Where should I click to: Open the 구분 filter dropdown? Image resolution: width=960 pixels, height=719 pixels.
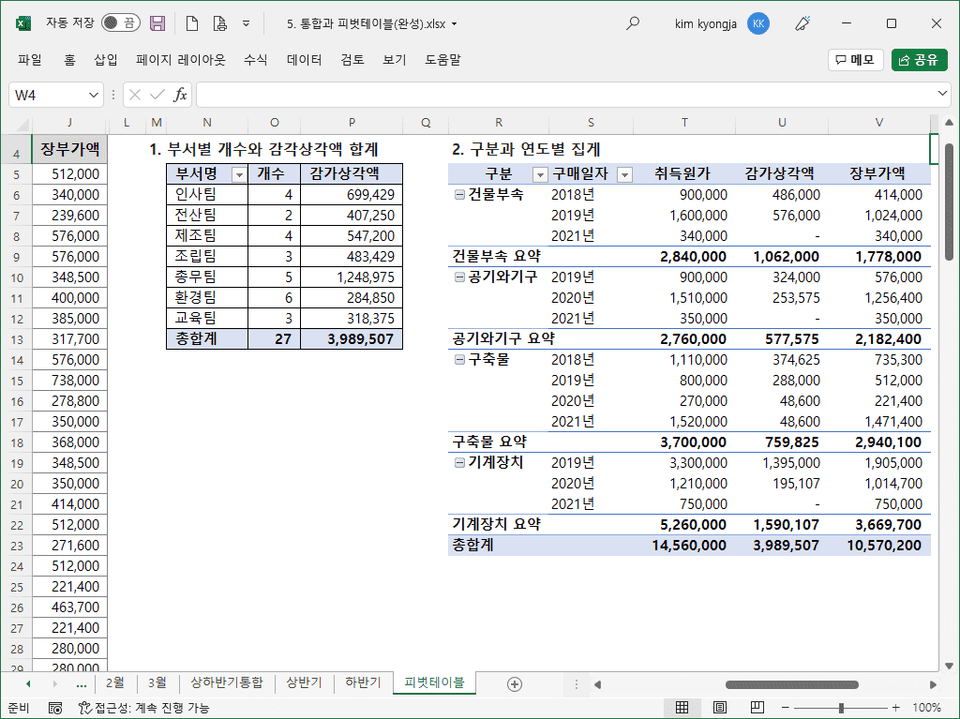tap(539, 175)
